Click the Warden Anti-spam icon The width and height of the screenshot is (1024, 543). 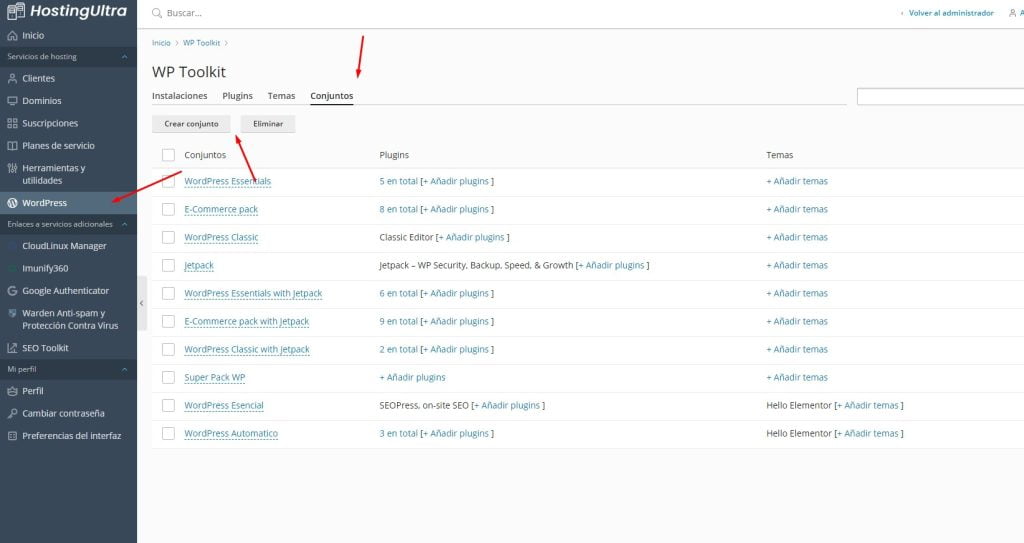point(12,313)
